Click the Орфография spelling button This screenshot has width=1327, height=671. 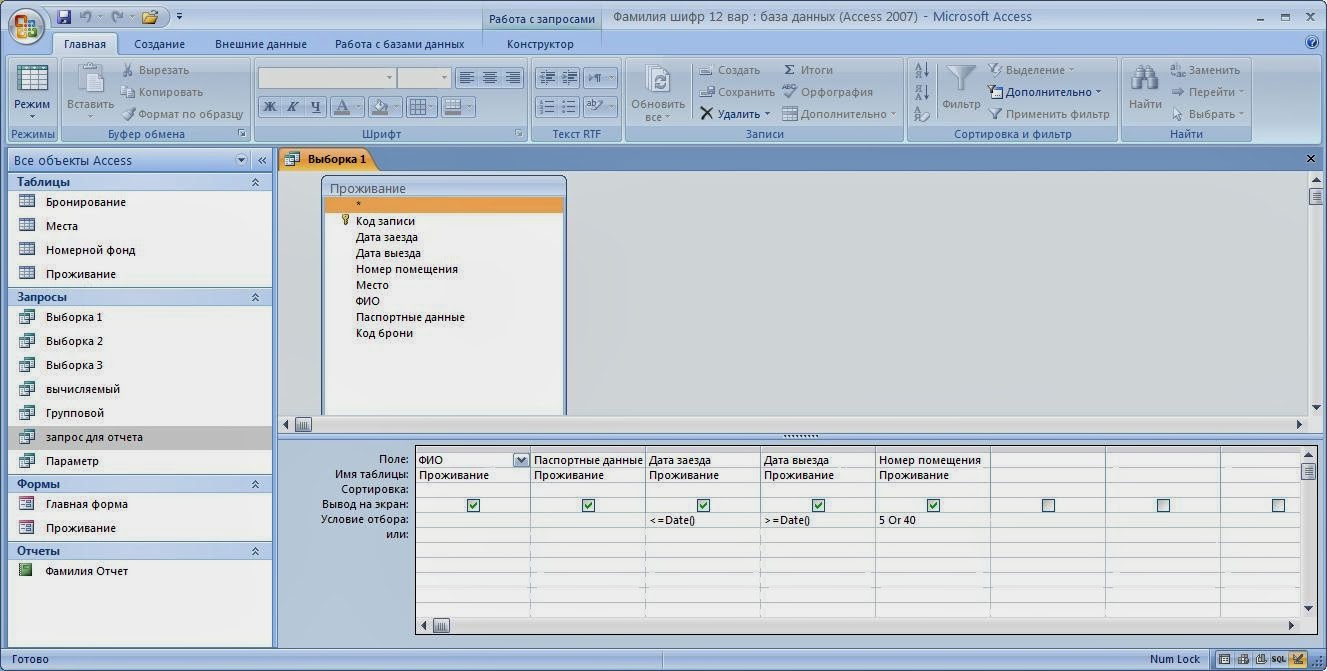click(x=827, y=92)
